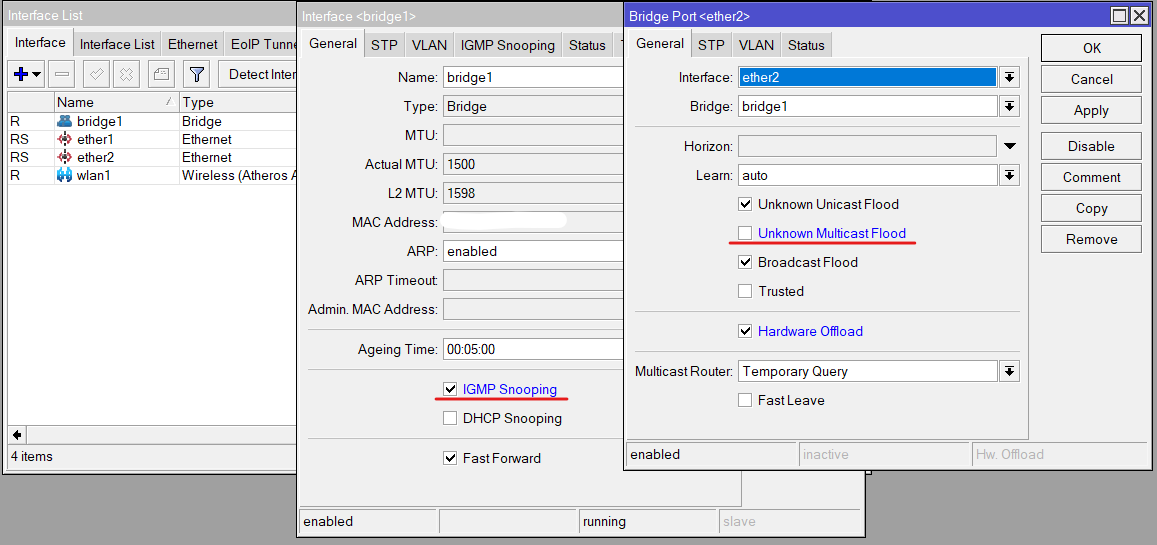Click the MTU input field
This screenshot has width=1157, height=545.
tap(533, 135)
